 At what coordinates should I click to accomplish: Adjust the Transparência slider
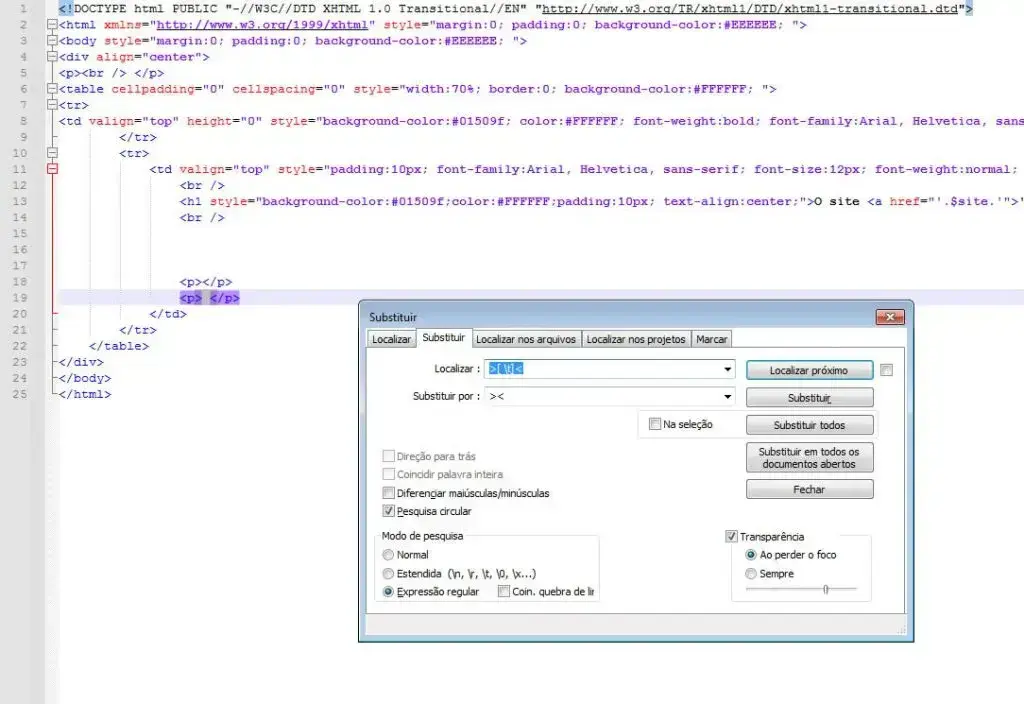825,590
